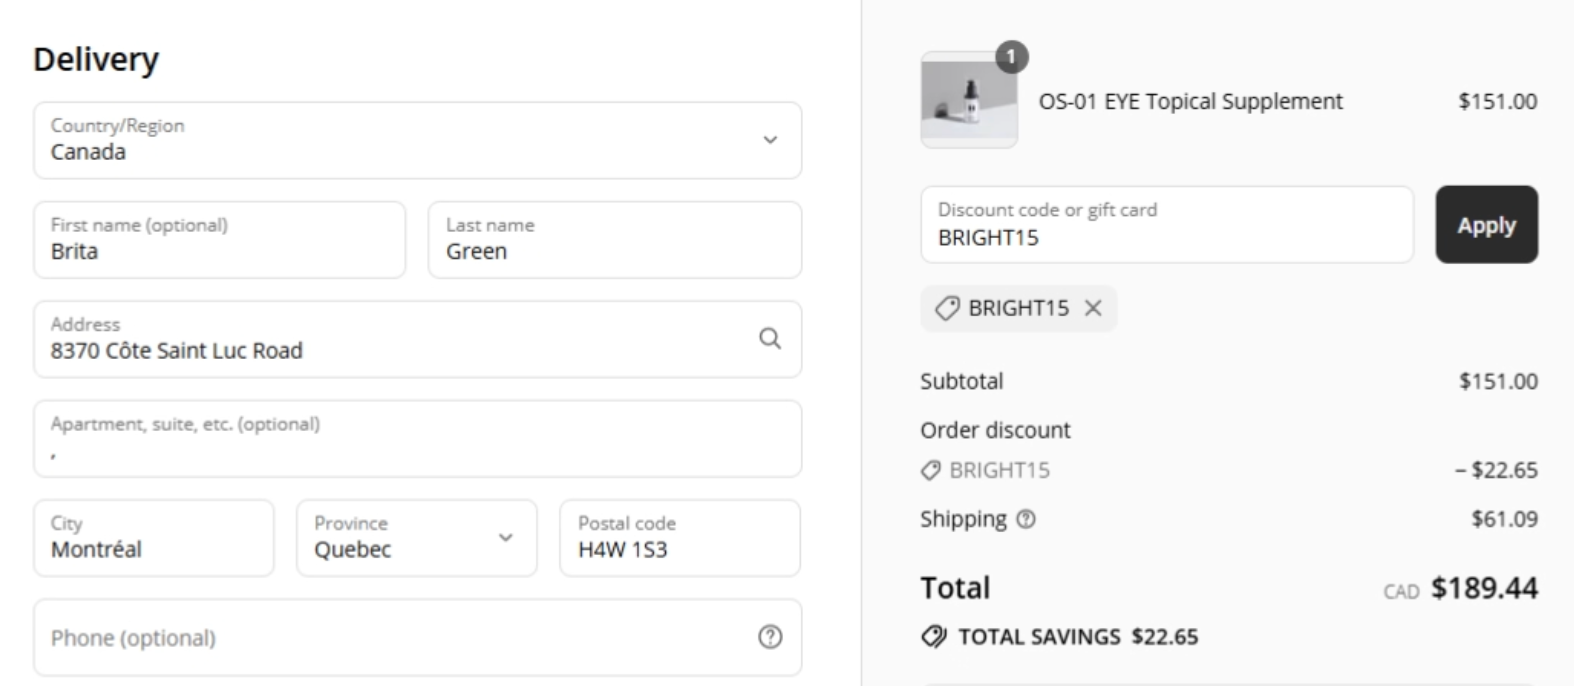Click the product price $151.00 beside item
The image size is (1574, 686).
1497,101
